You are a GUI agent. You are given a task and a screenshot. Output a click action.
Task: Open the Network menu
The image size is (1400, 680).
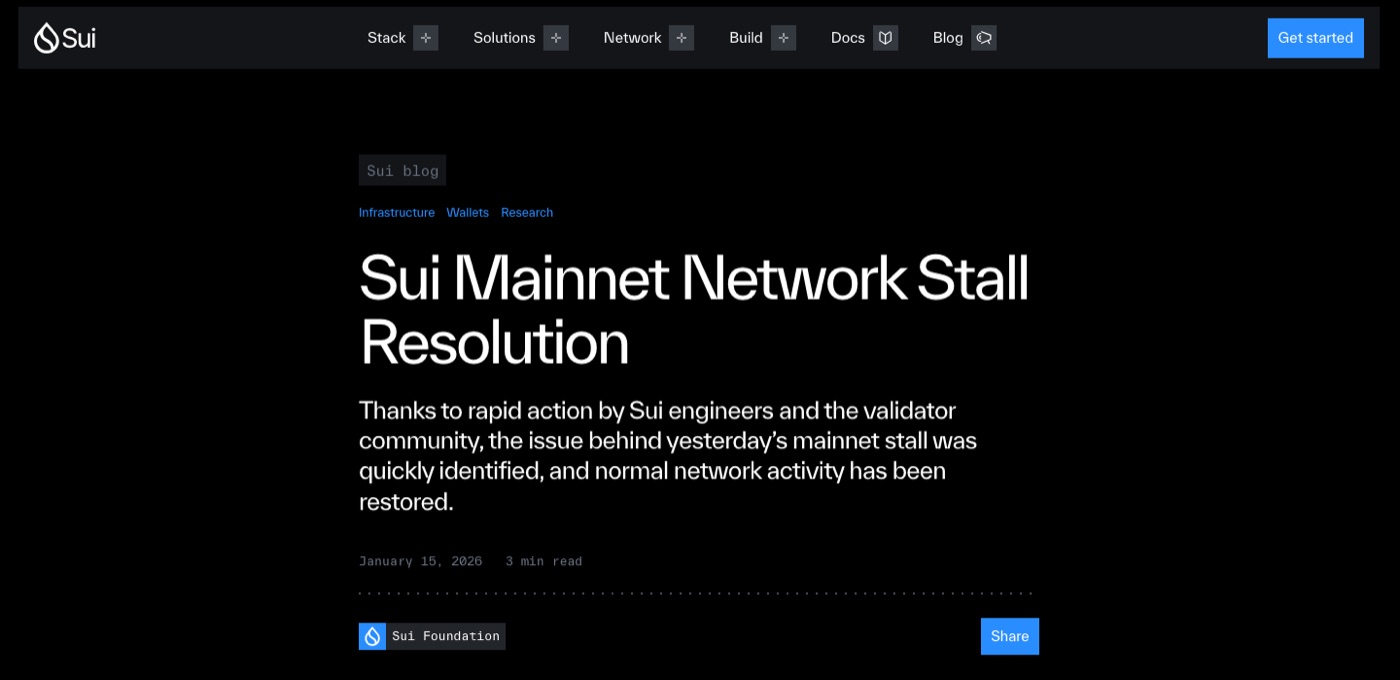[x=632, y=38]
